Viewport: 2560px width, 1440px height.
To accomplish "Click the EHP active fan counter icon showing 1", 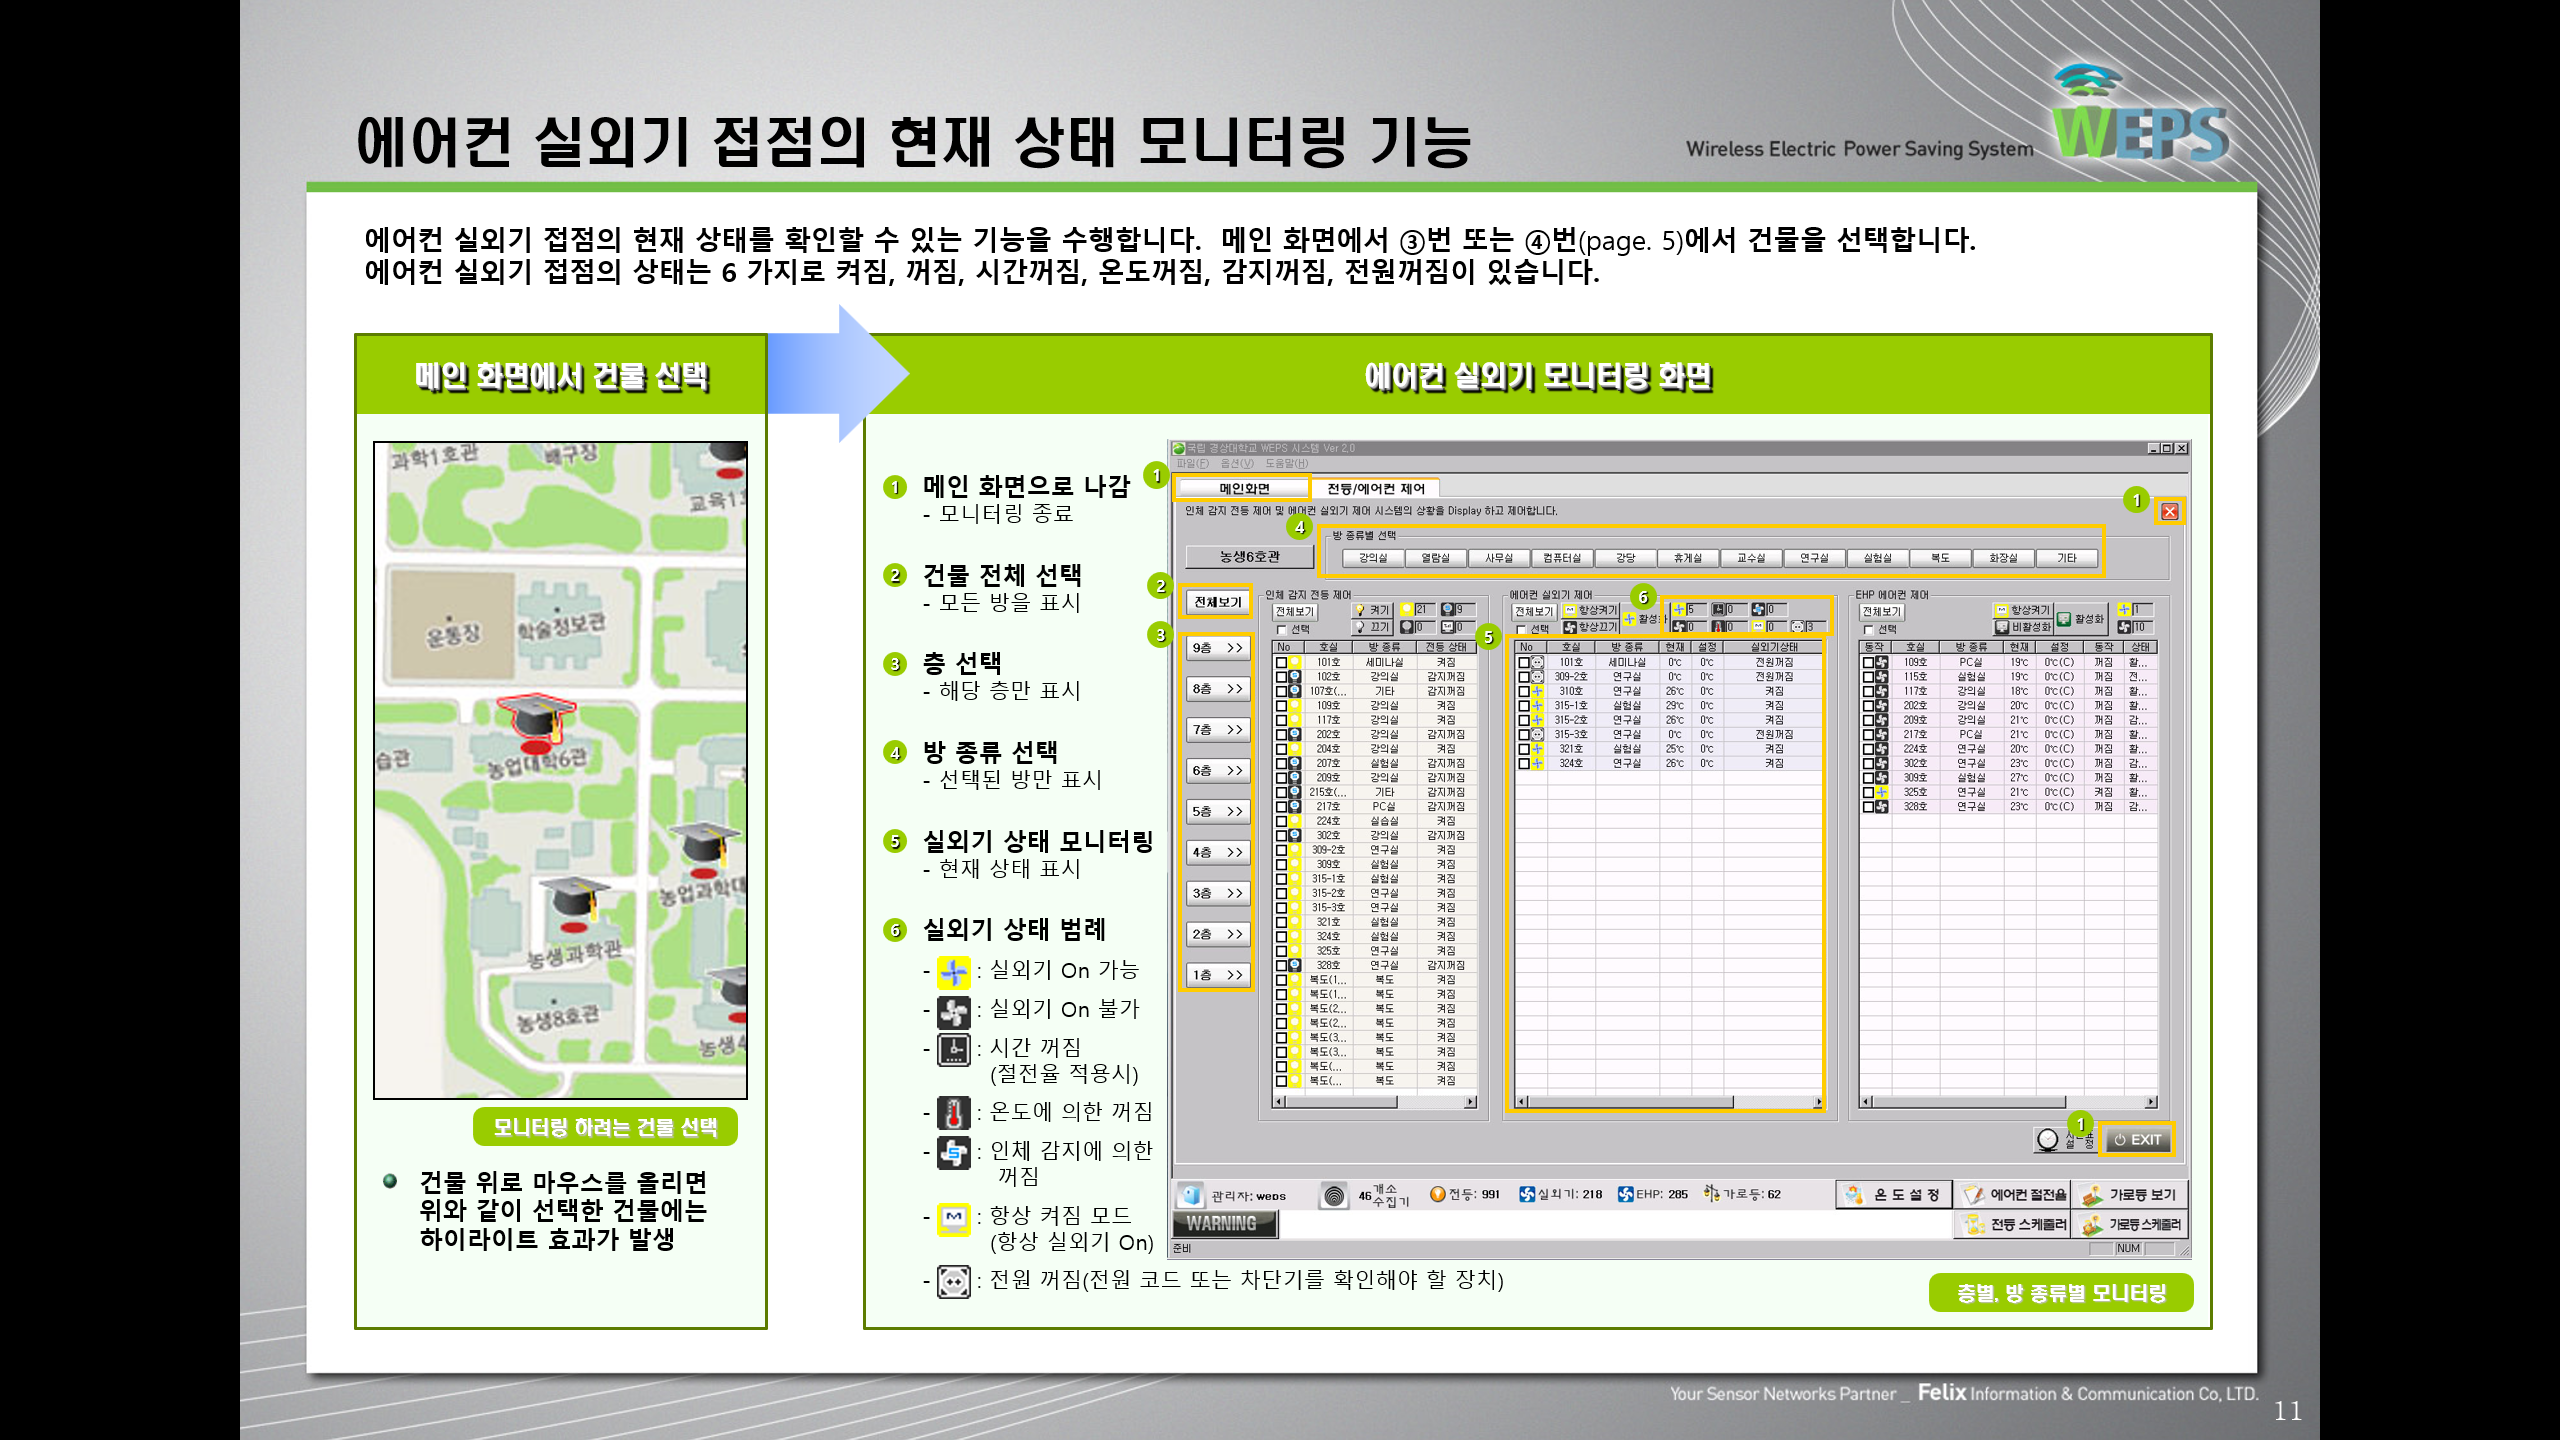I will (2124, 609).
